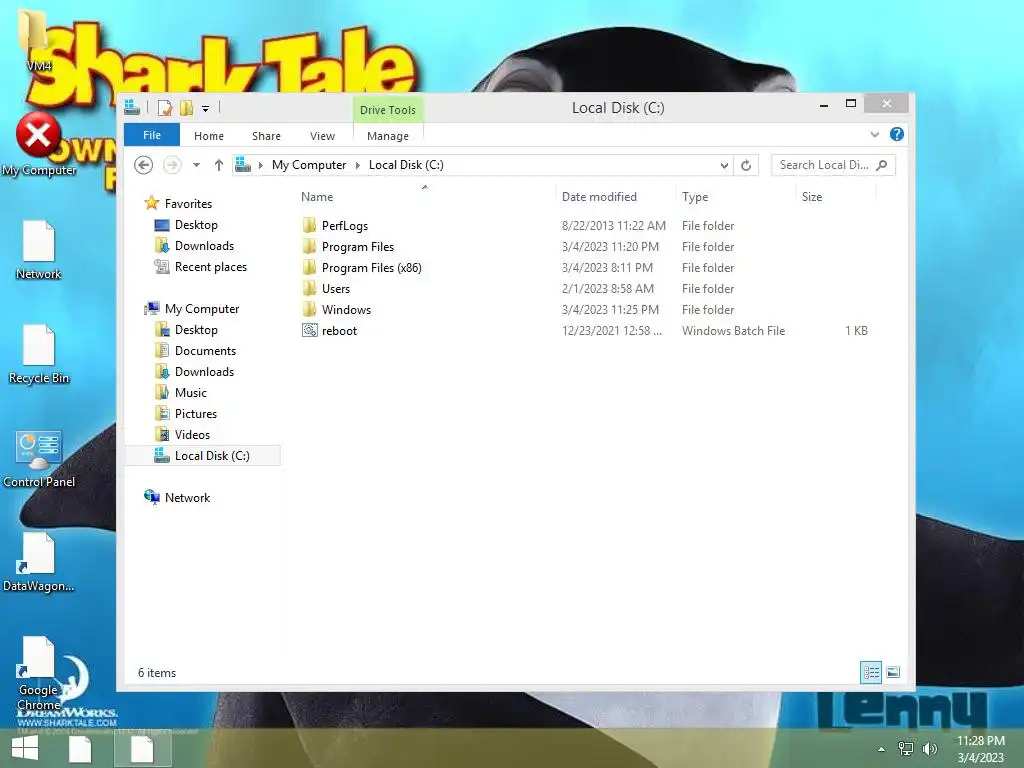Expand the breadcrumb arrow before My Computer
This screenshot has width=1024, height=768.
[x=261, y=165]
